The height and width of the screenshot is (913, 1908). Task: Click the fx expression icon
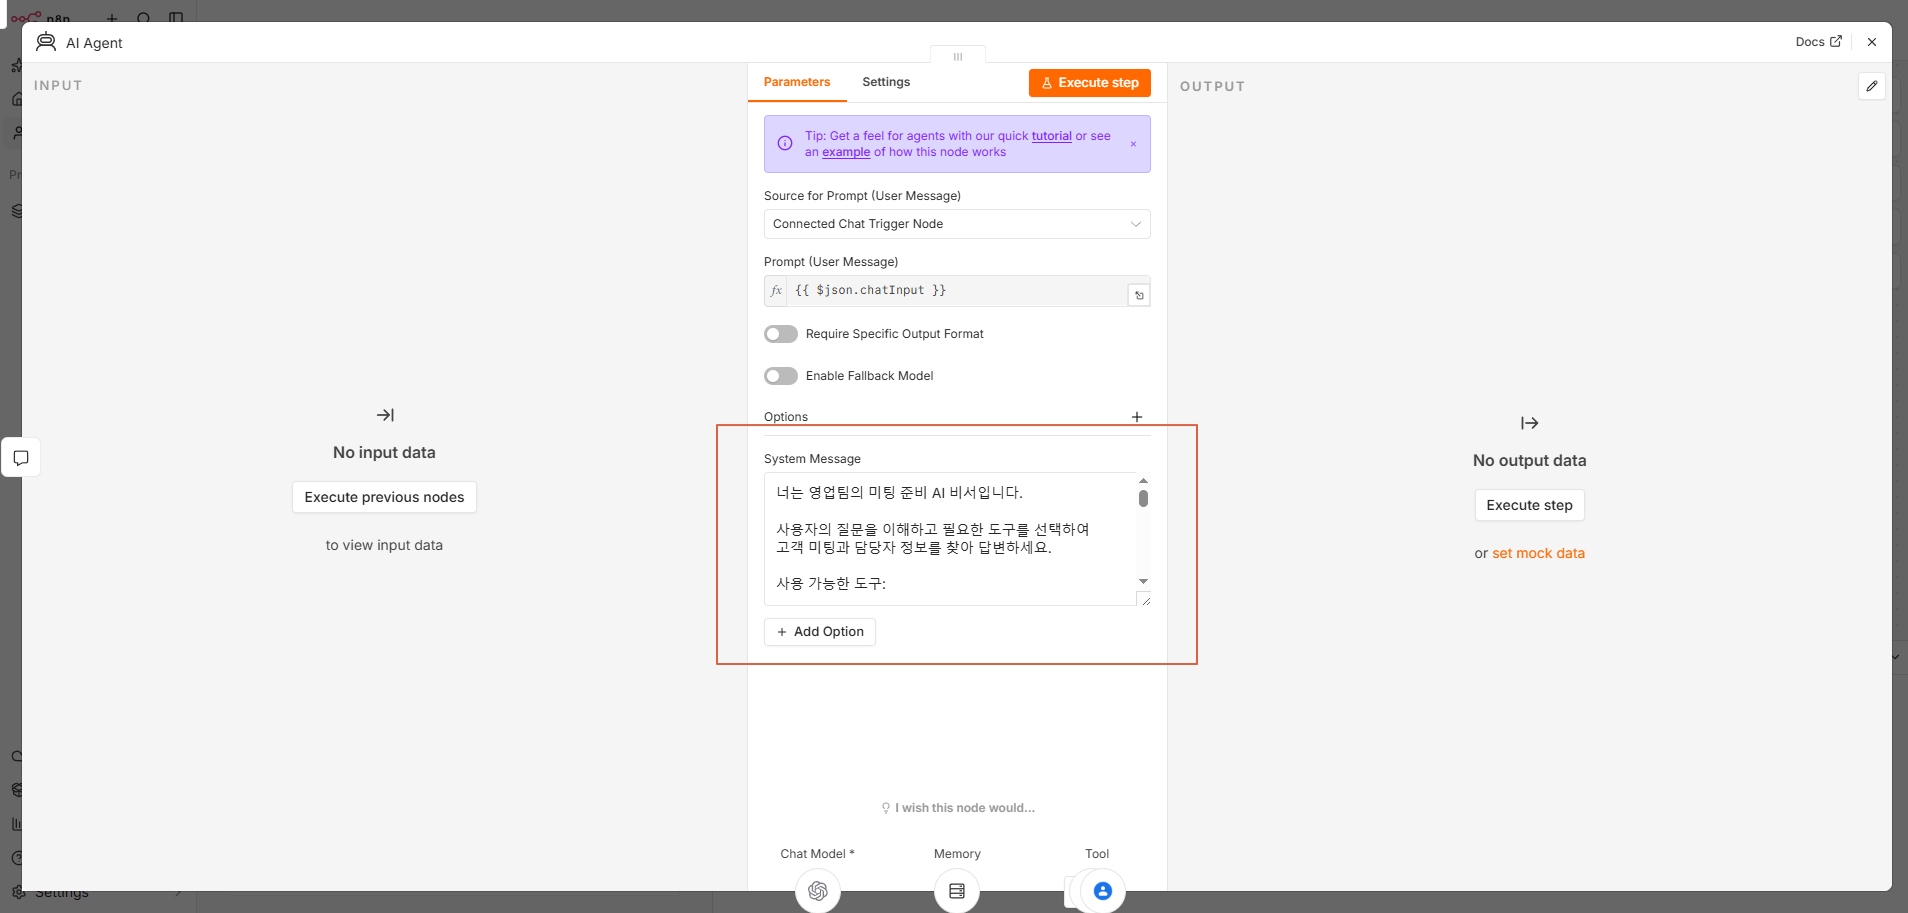click(776, 291)
